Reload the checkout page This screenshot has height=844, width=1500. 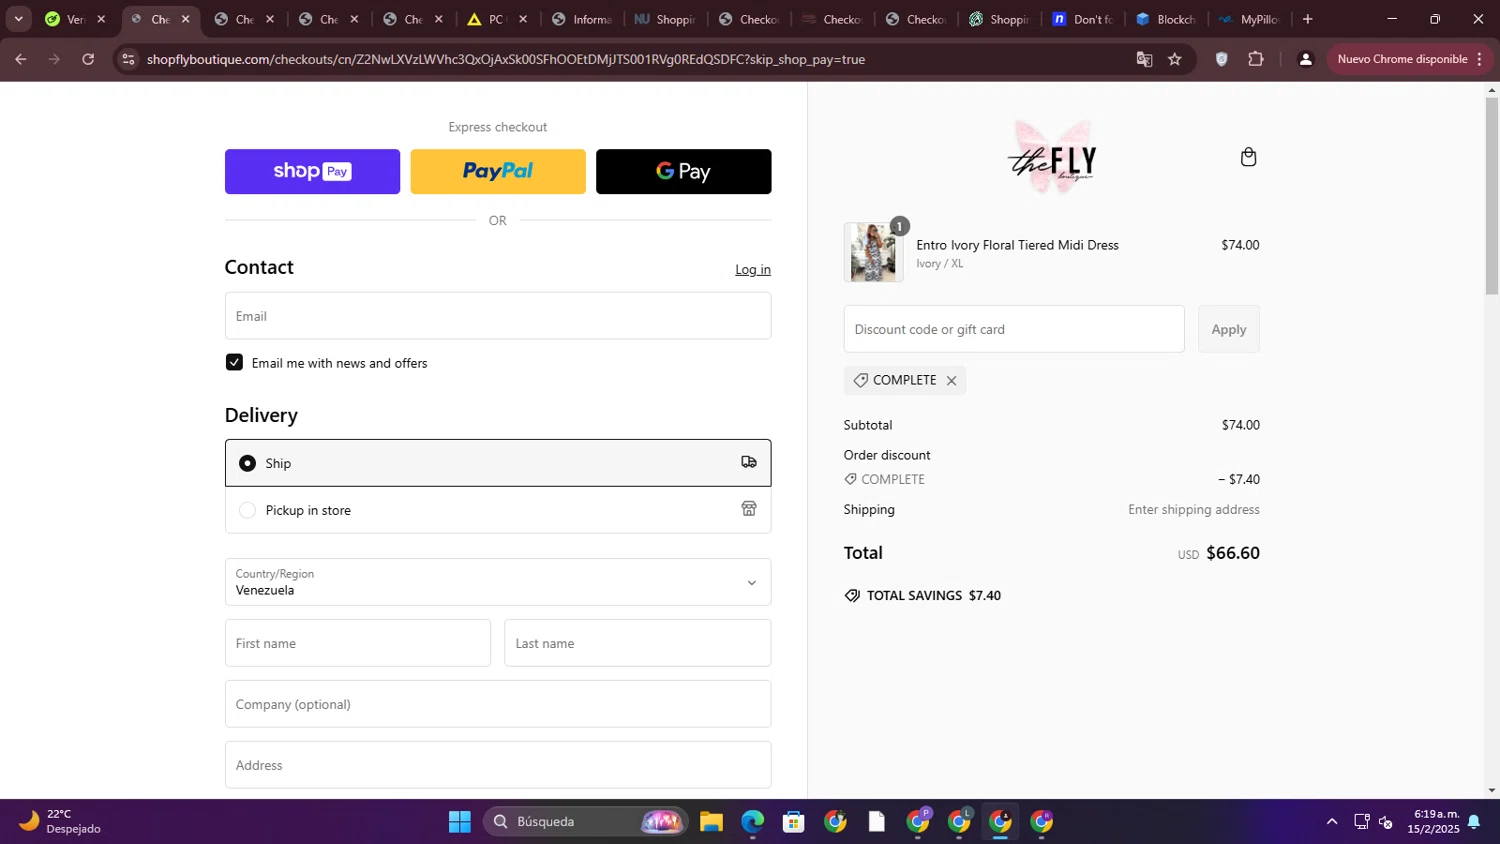tap(88, 59)
